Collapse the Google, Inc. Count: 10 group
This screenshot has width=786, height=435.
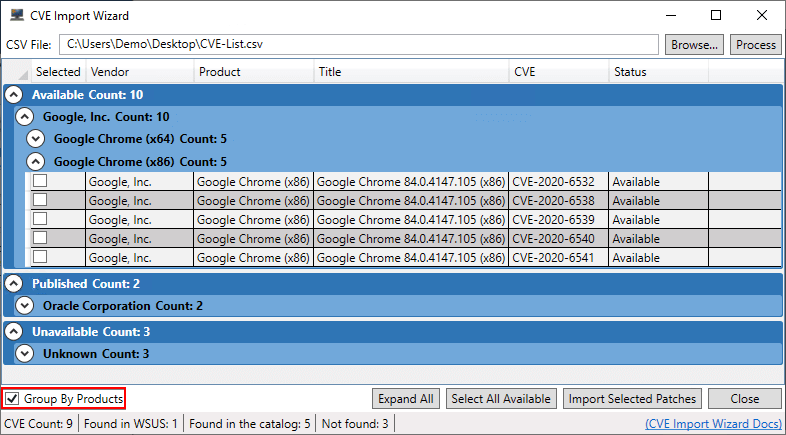pos(25,117)
